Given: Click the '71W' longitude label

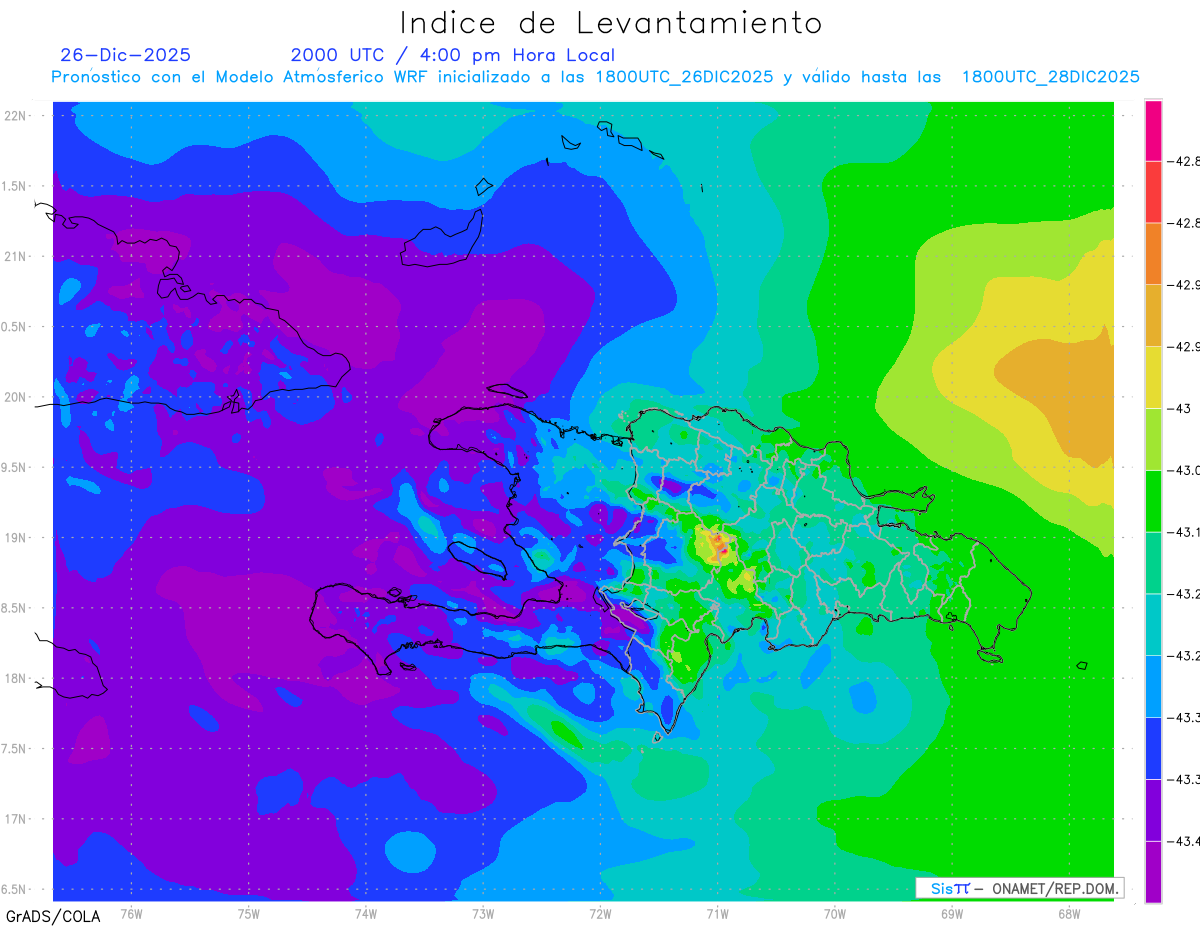Looking at the screenshot, I should [x=717, y=913].
